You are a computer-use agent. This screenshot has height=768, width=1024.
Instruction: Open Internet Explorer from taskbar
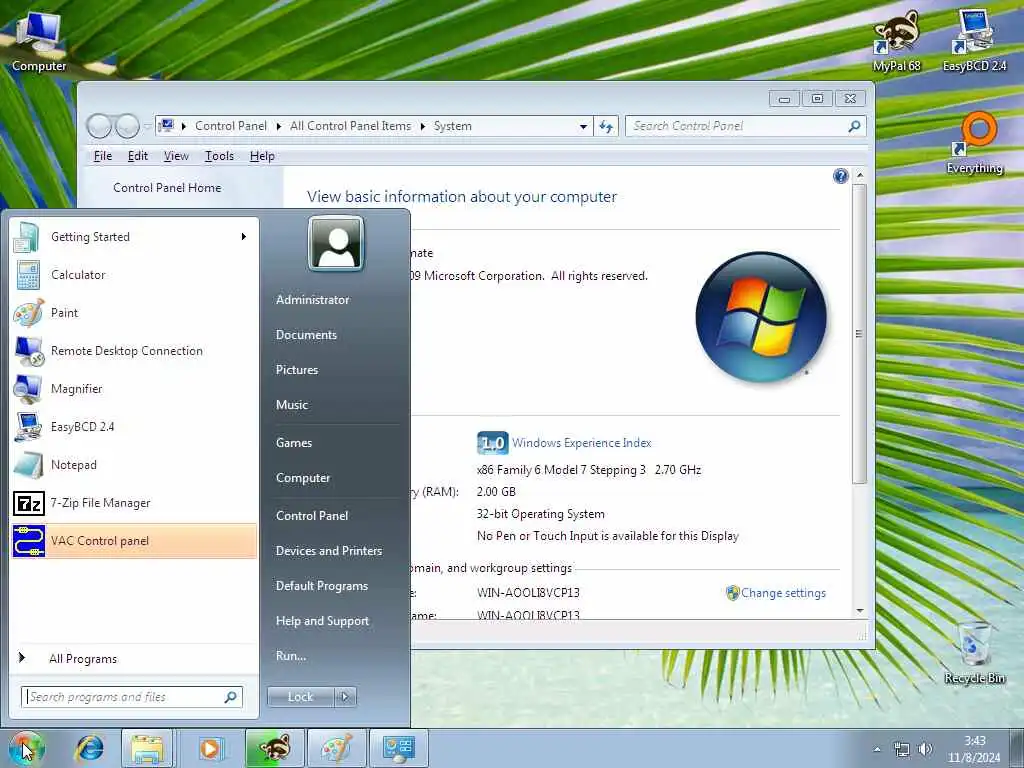coord(89,748)
